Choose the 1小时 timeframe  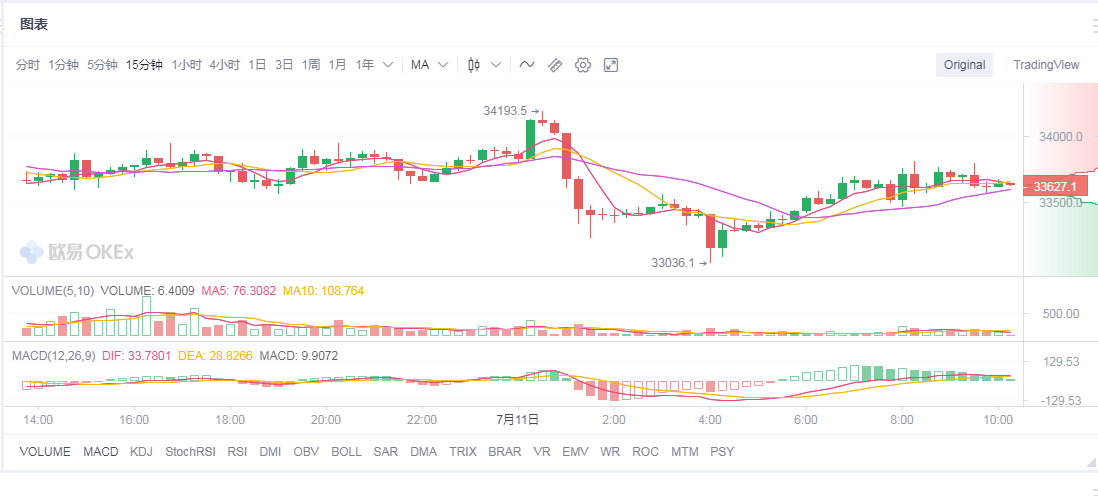186,65
